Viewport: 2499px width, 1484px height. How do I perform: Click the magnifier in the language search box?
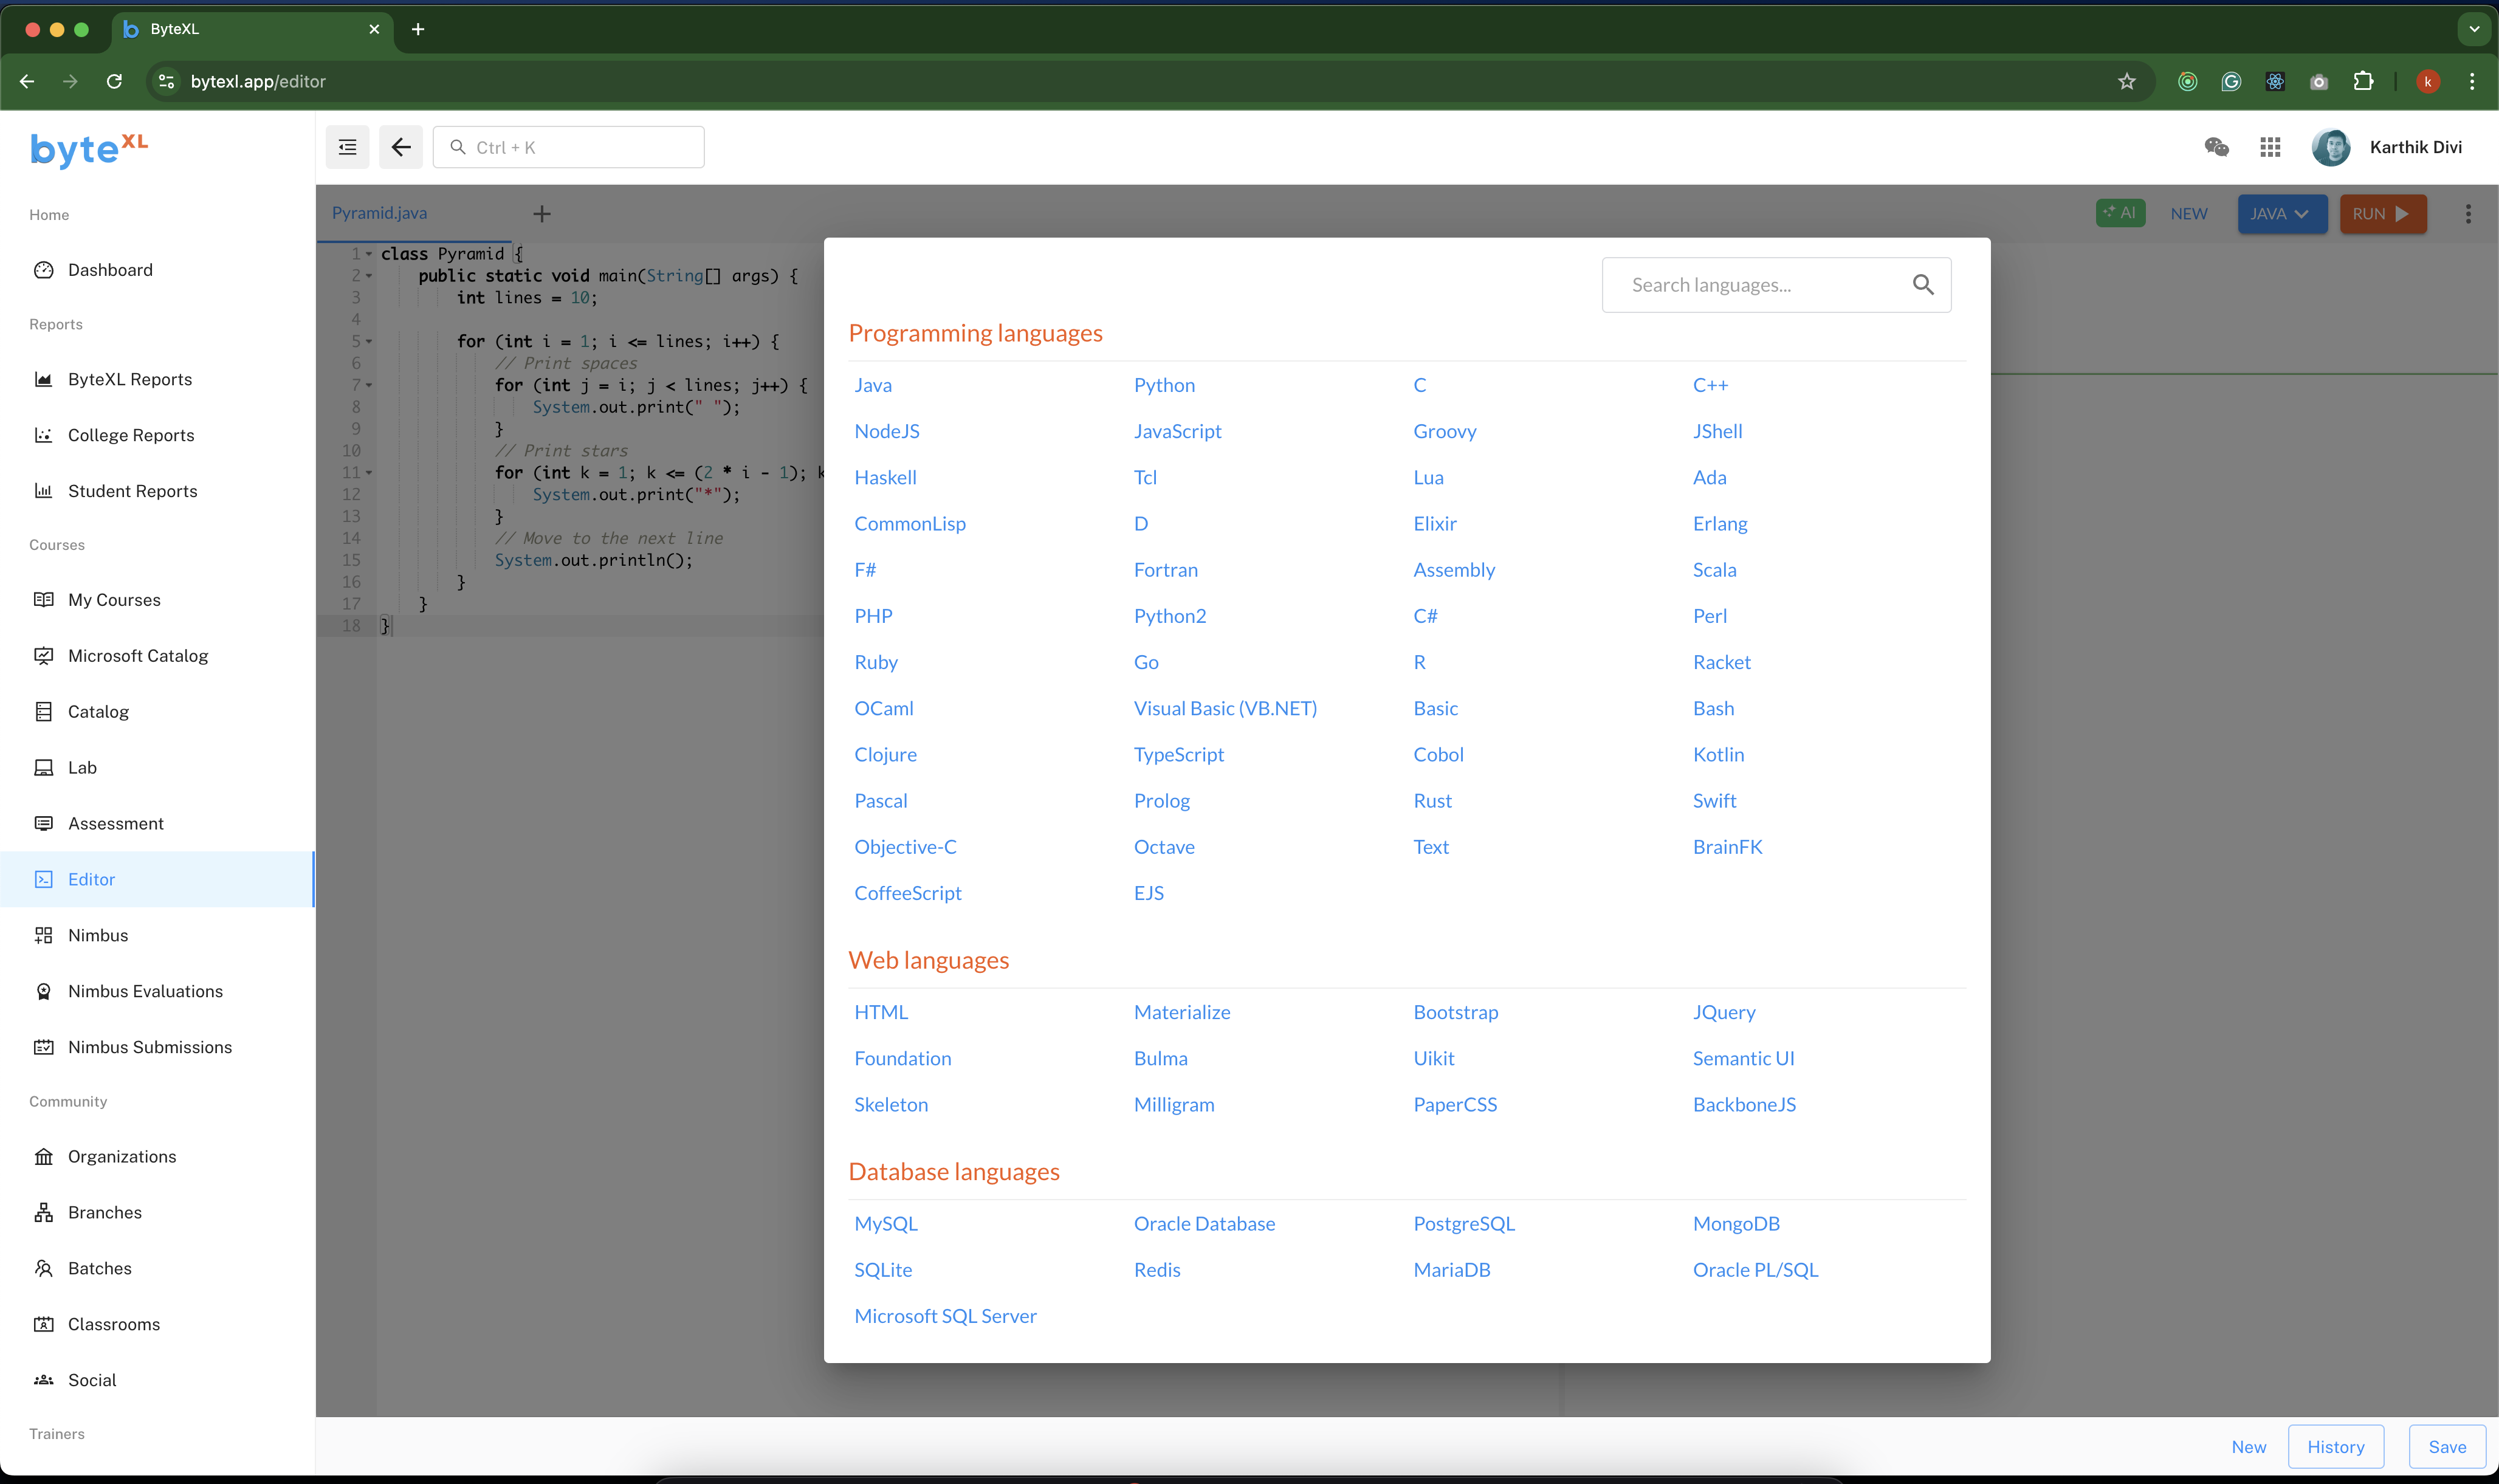(1923, 284)
